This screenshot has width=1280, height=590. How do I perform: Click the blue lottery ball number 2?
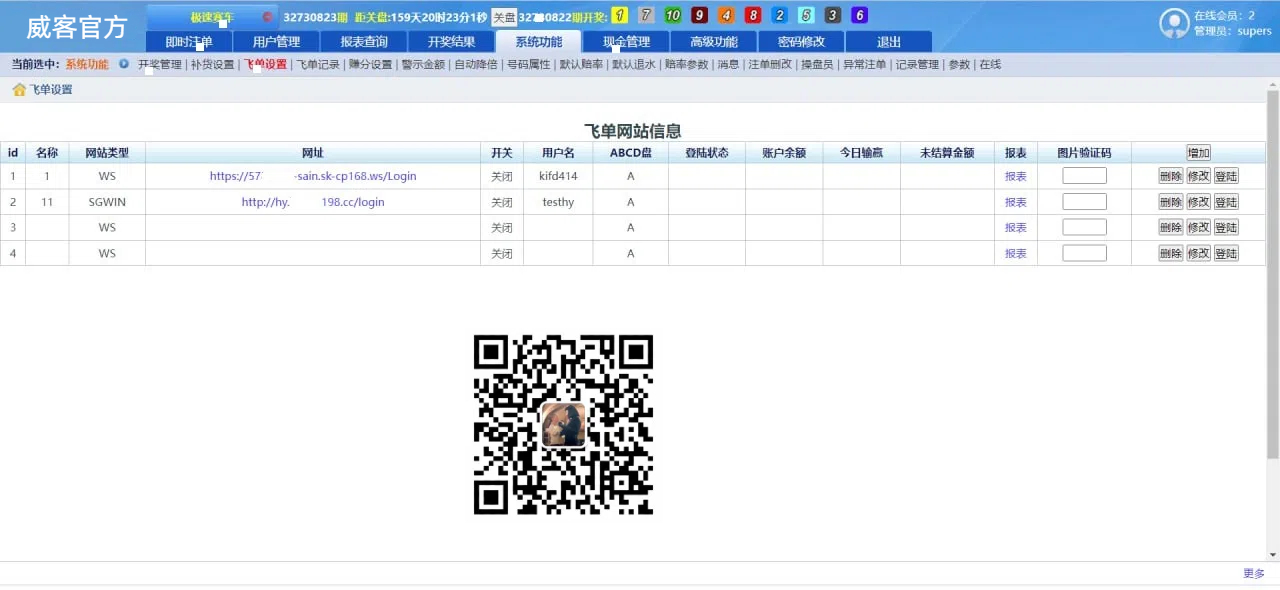780,16
